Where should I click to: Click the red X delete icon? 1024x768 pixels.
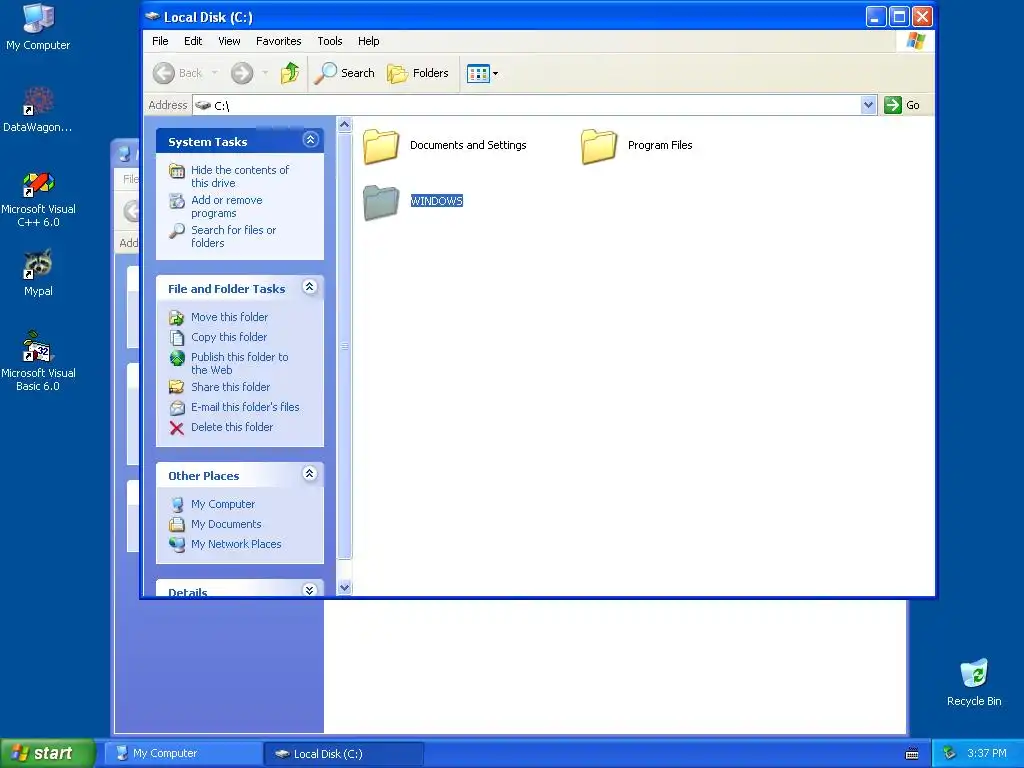coord(176,428)
